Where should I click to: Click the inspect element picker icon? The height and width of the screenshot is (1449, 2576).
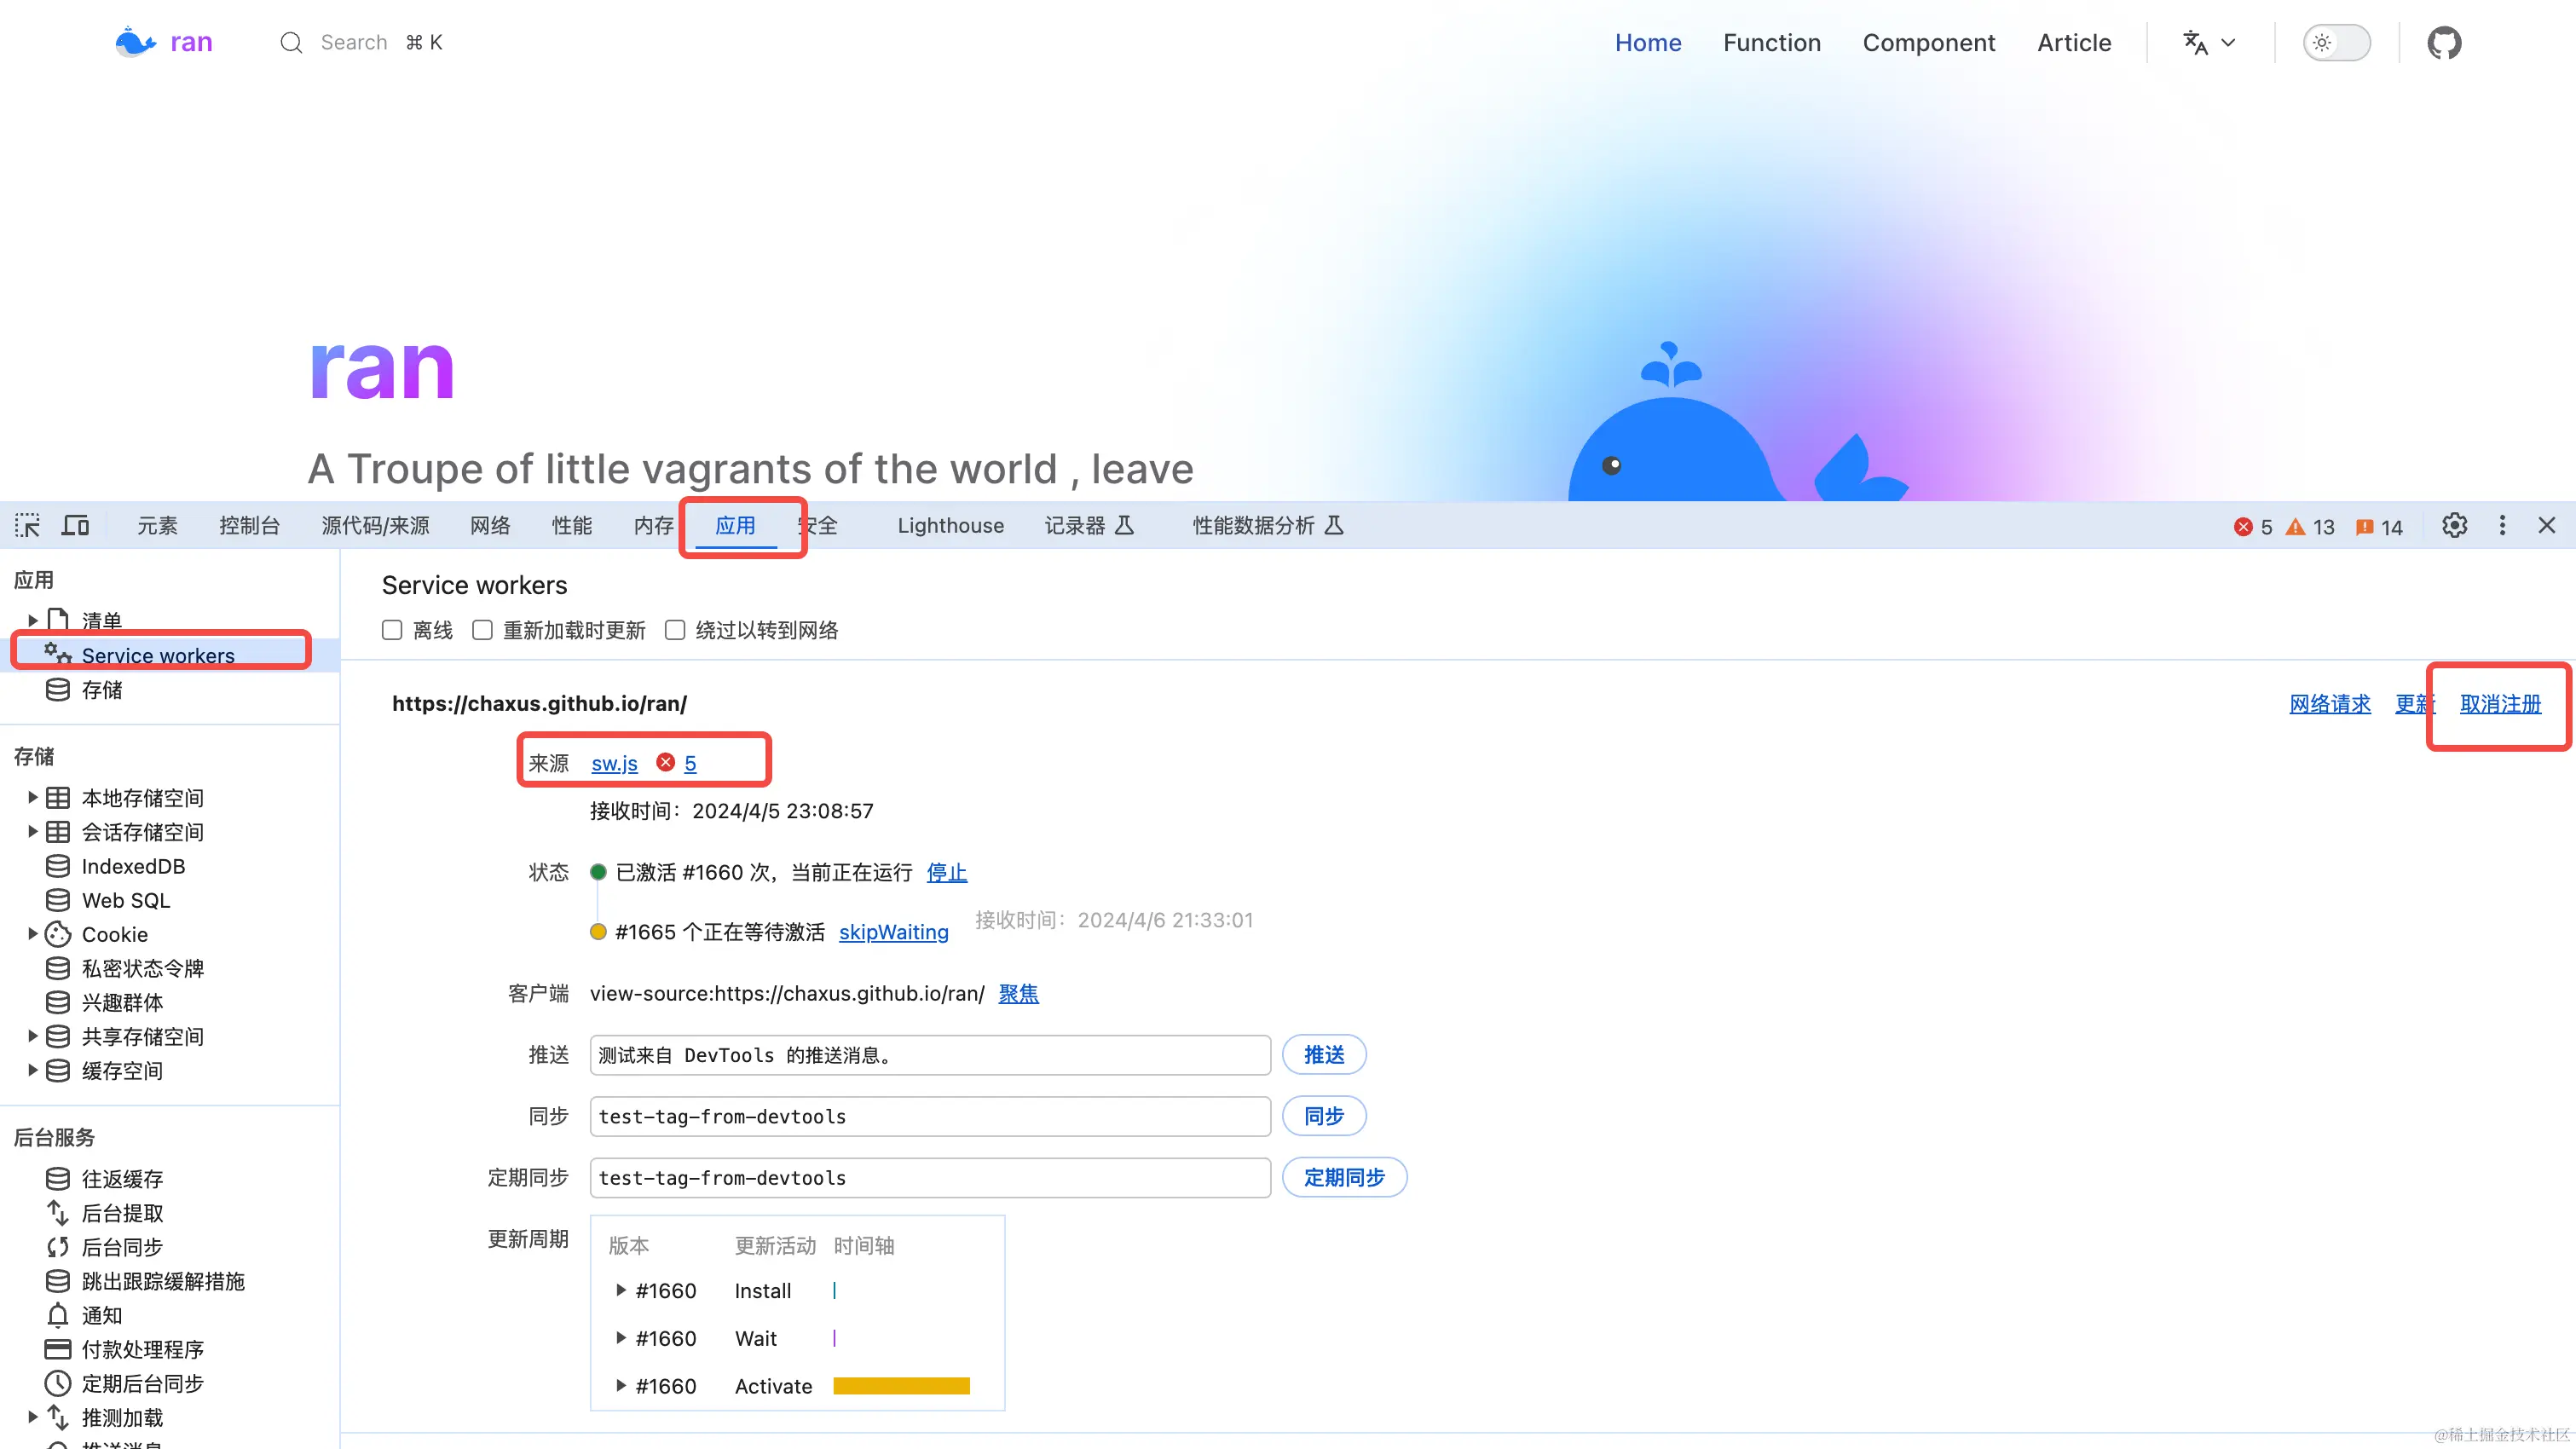tap(27, 525)
